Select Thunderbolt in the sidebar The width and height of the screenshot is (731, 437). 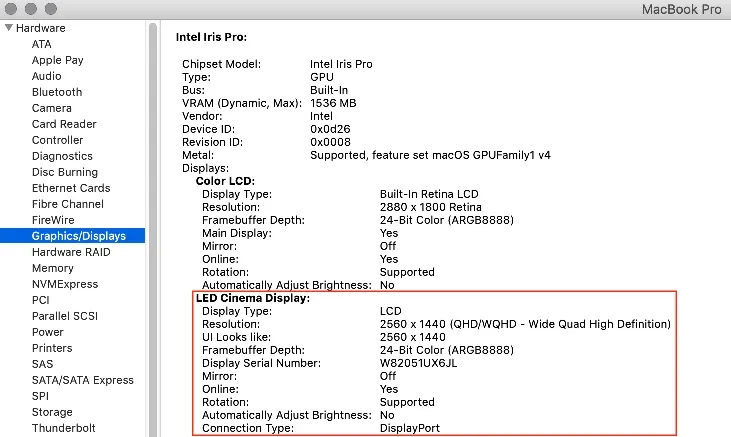[64, 428]
